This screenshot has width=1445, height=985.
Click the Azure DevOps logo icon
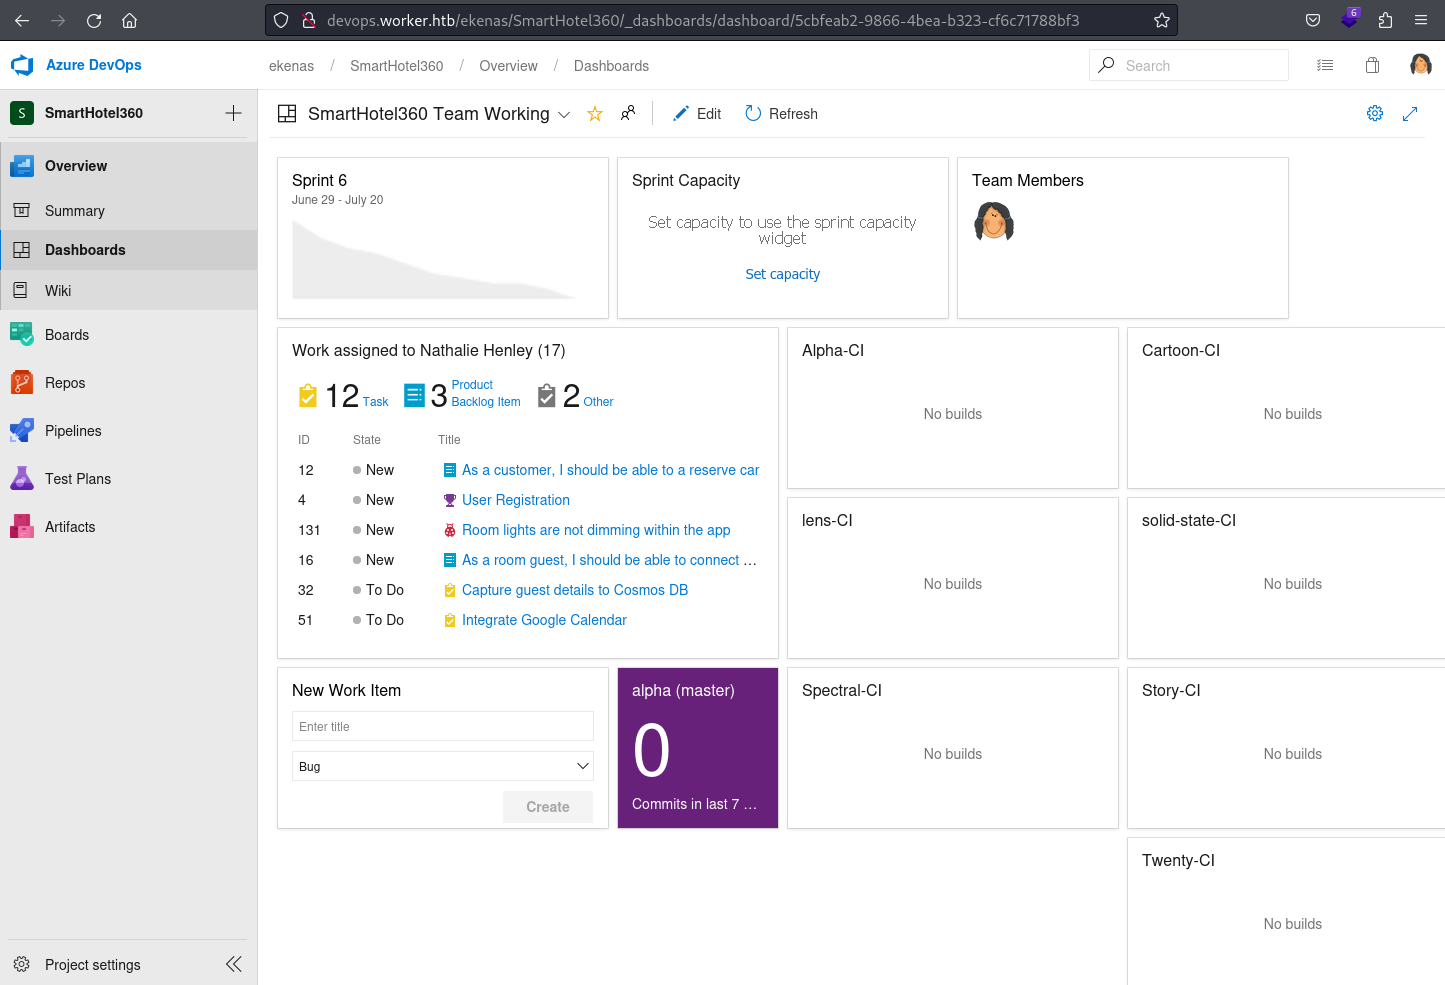tap(22, 65)
